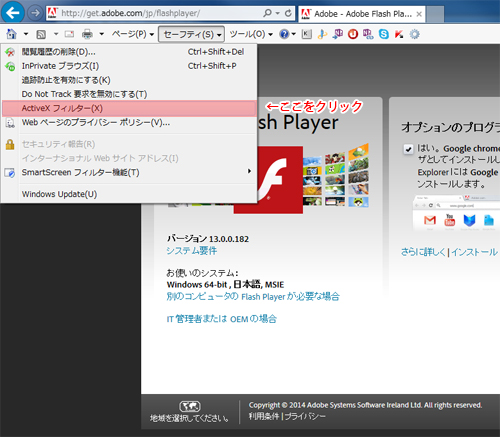The image size is (500, 437).
Task: Click the YouTube icon in Chrome preview
Action: point(450,220)
